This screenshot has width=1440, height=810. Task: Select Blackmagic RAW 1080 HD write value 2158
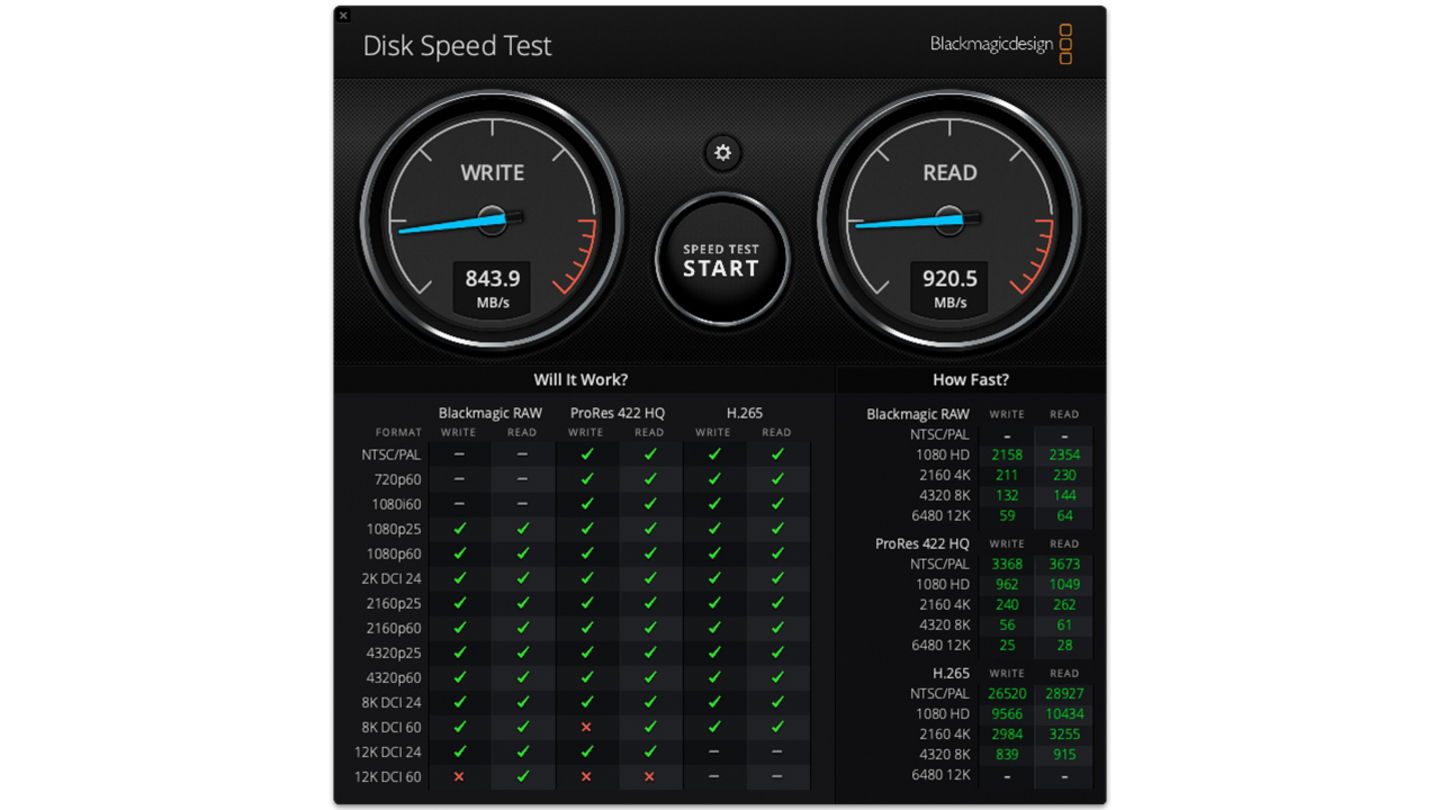(x=1007, y=454)
